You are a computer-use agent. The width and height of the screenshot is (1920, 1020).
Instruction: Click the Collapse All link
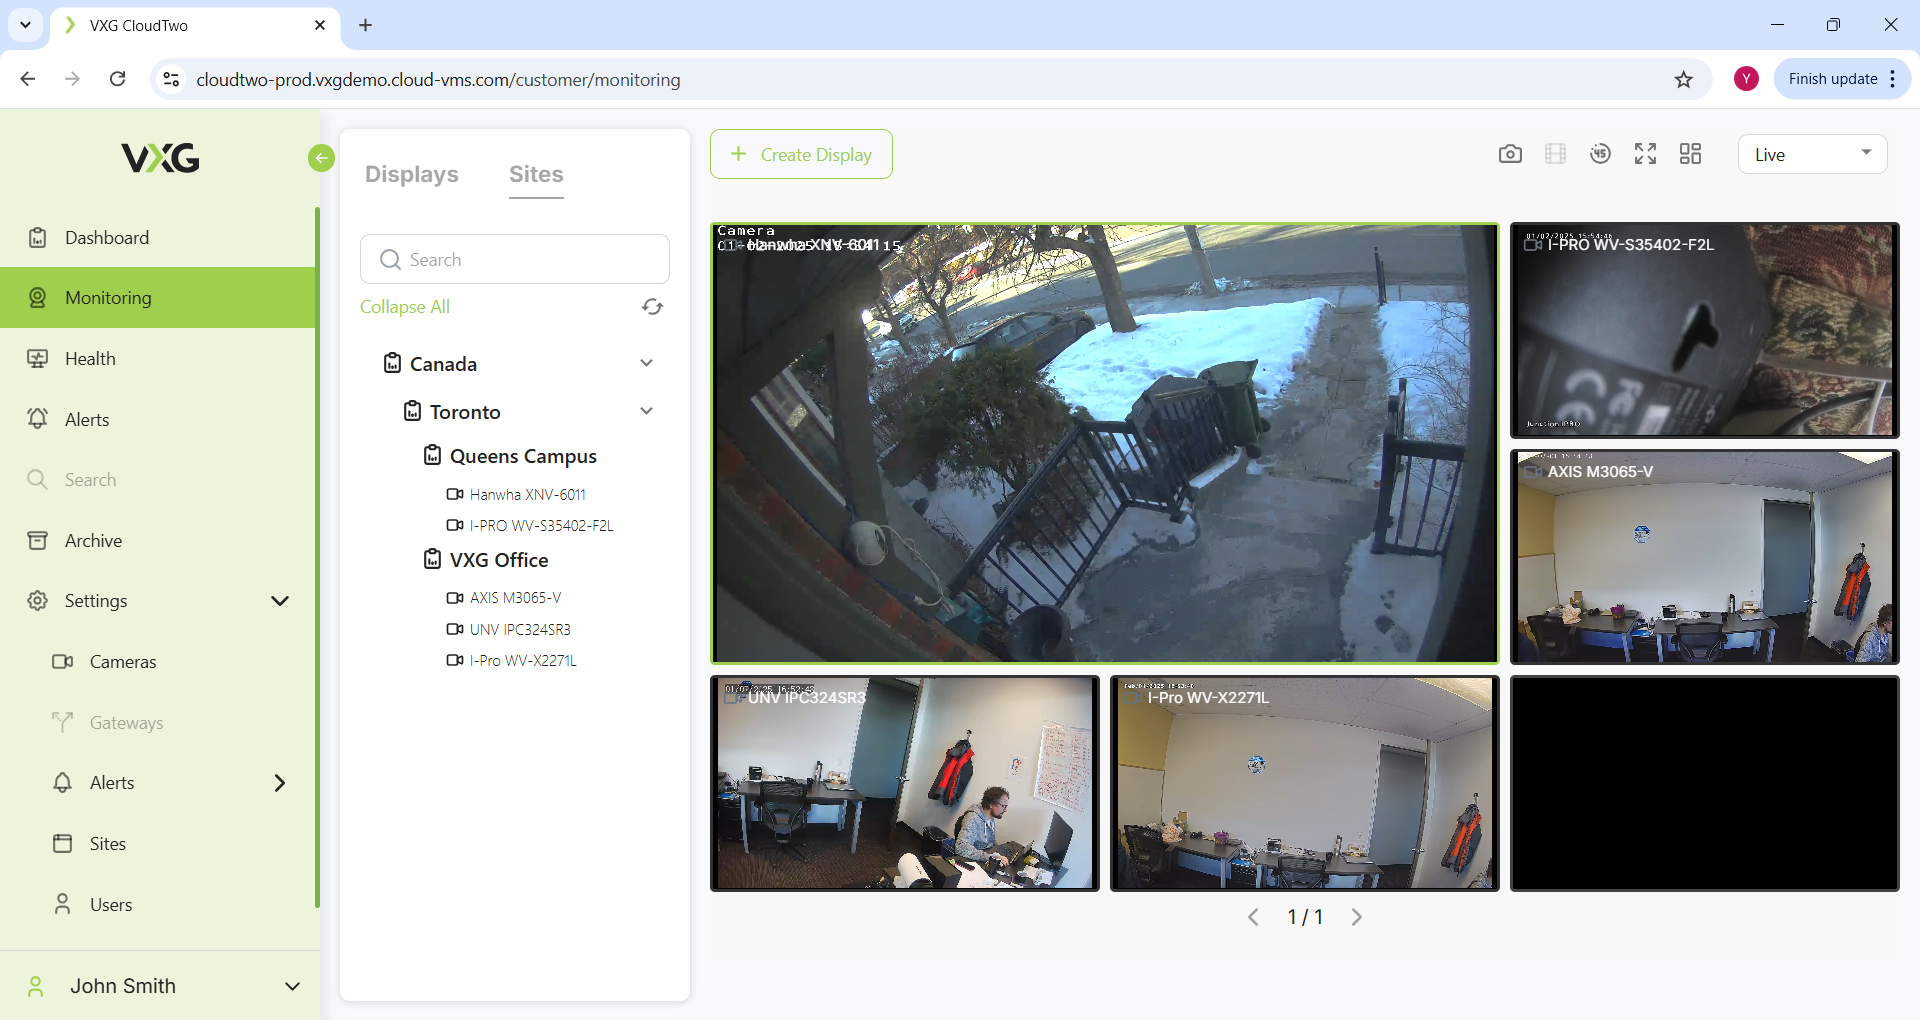click(x=405, y=307)
